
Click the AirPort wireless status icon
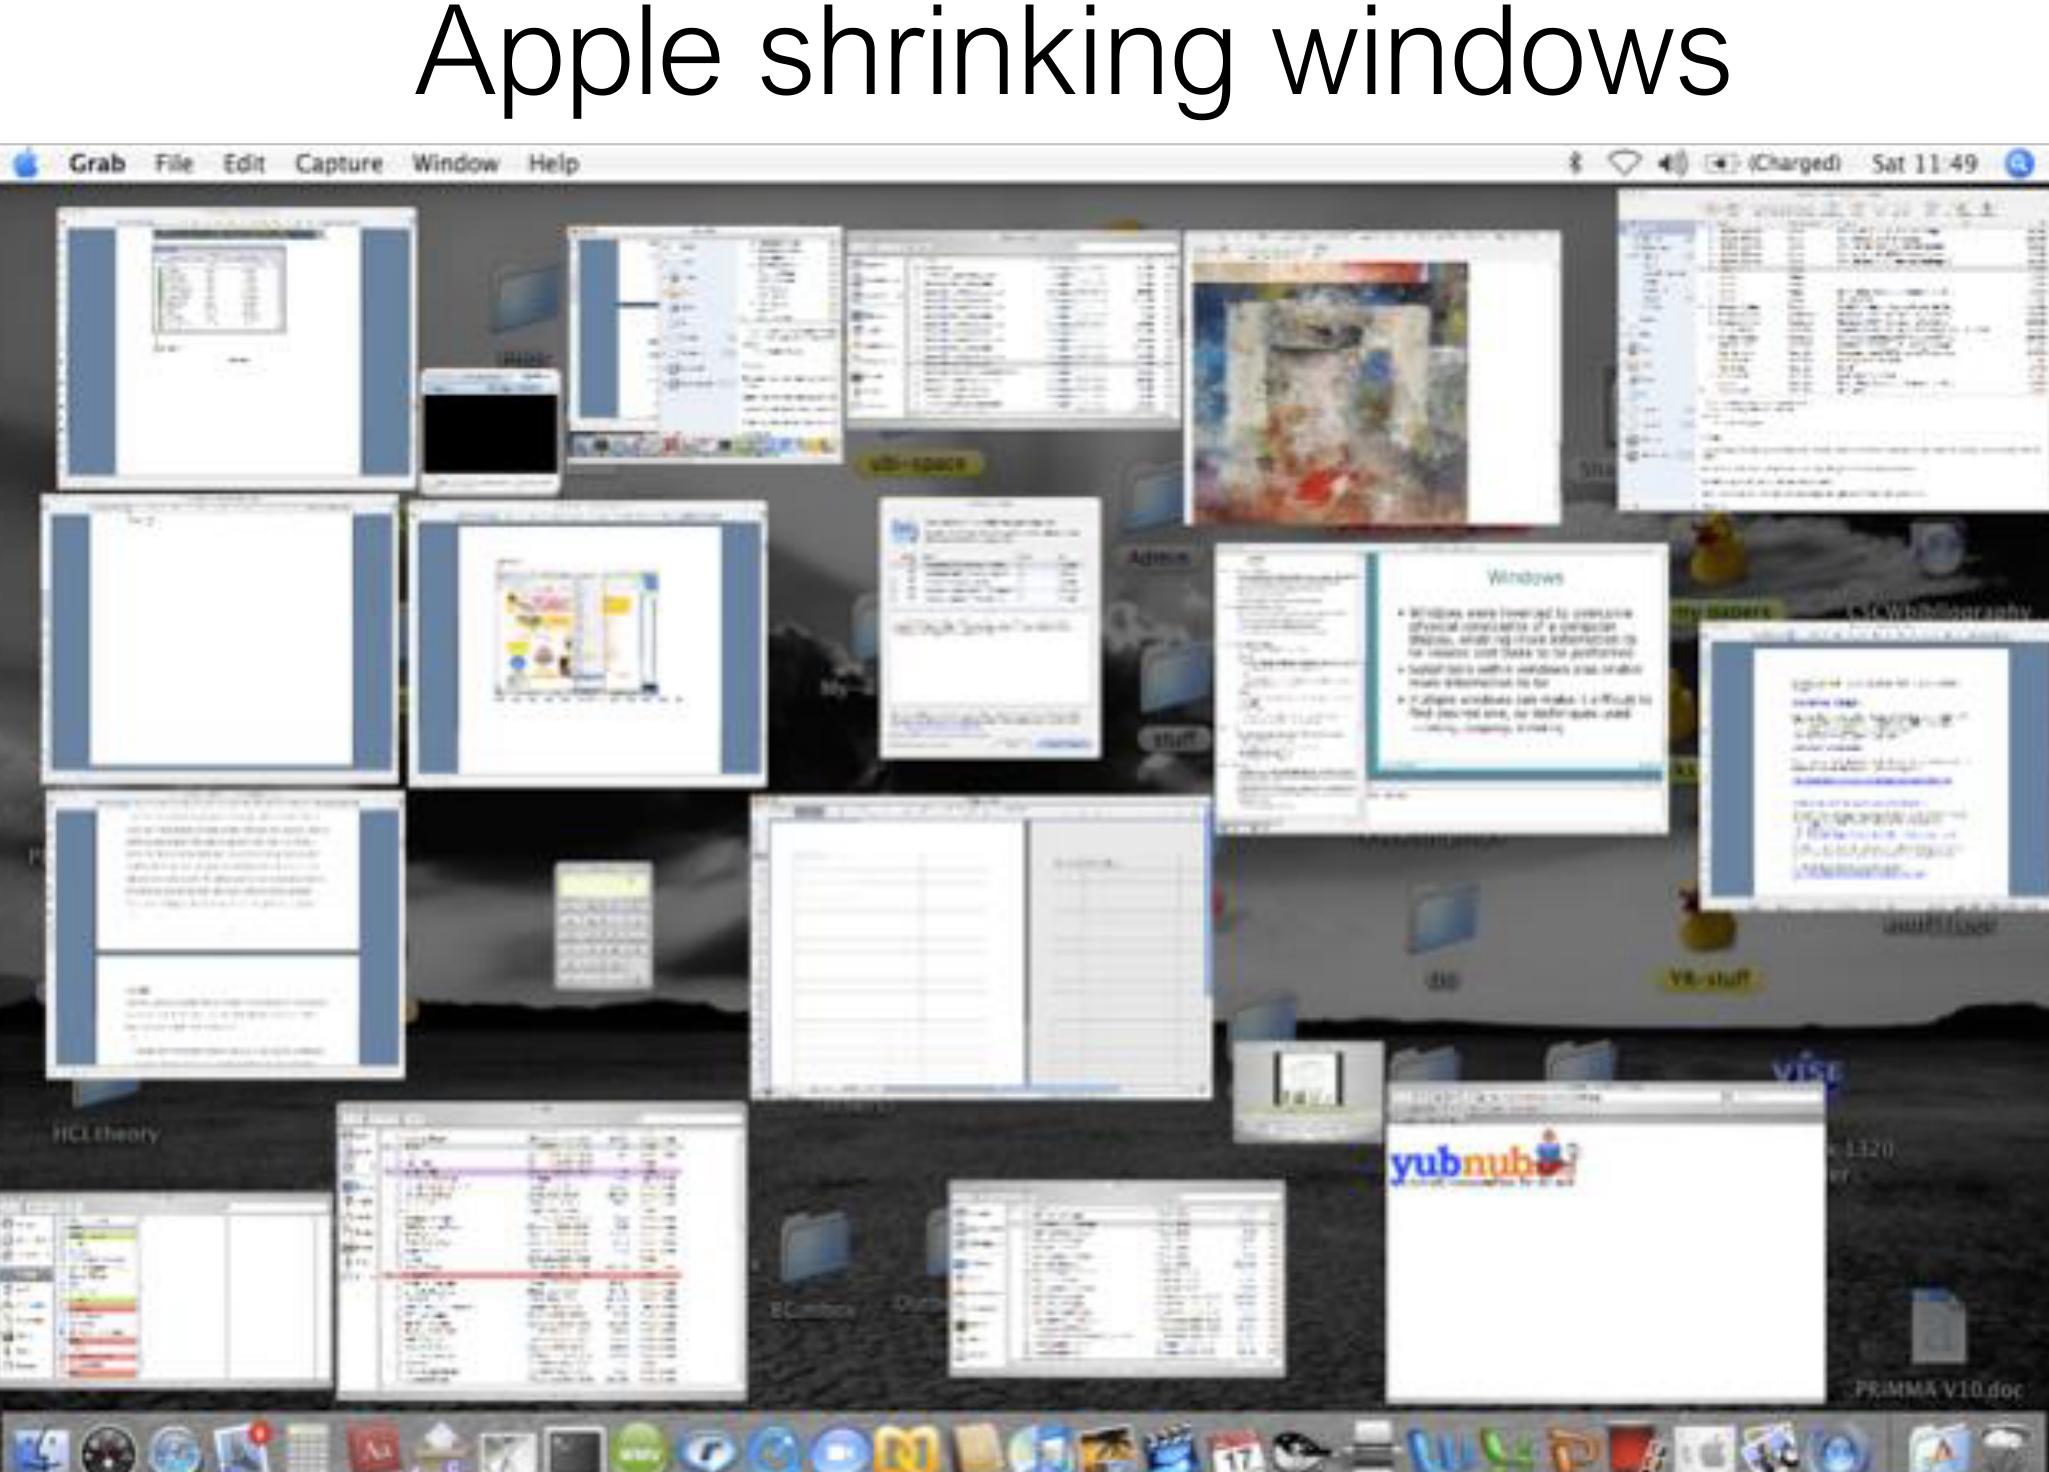click(1625, 162)
